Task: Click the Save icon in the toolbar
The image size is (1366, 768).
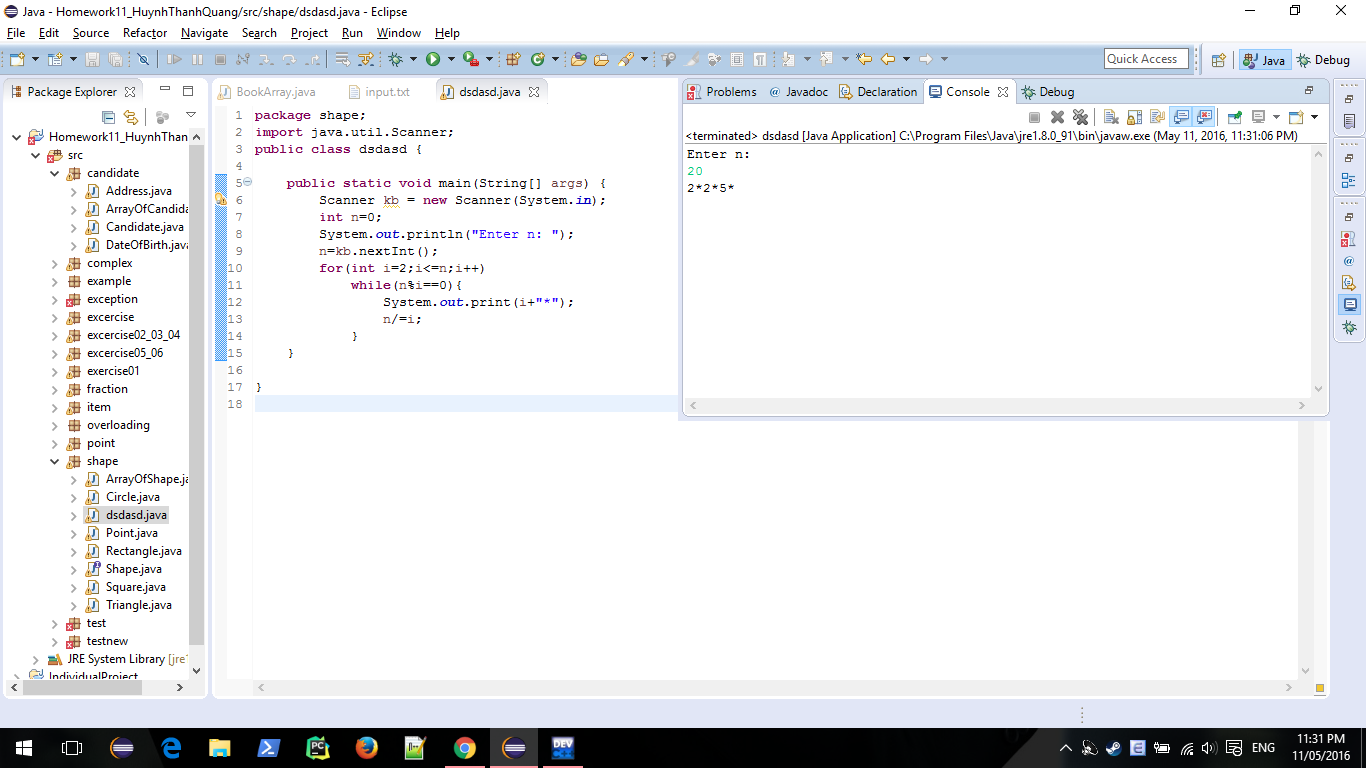Action: click(x=92, y=60)
